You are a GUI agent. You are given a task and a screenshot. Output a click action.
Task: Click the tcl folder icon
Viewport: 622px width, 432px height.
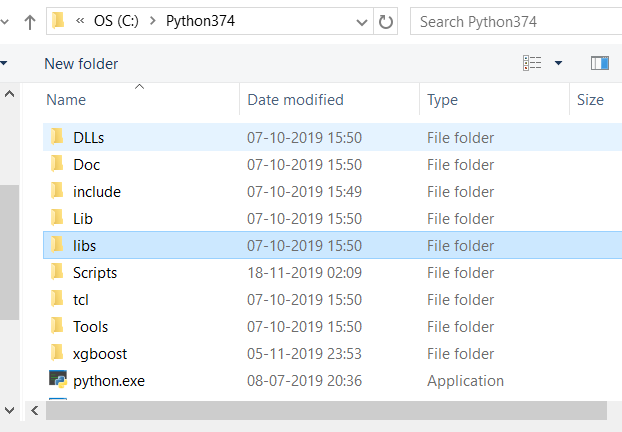pyautogui.click(x=57, y=298)
